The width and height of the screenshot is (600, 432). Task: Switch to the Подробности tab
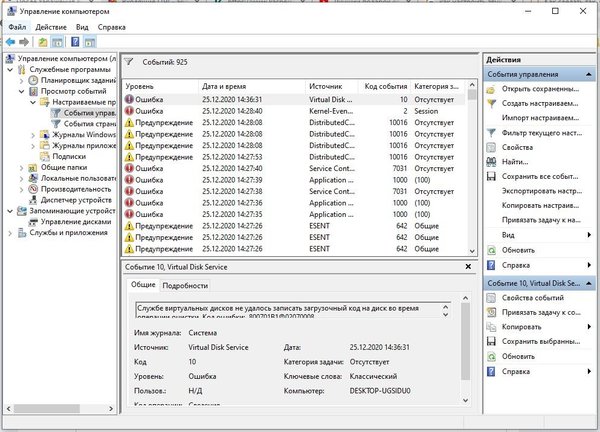tap(184, 285)
